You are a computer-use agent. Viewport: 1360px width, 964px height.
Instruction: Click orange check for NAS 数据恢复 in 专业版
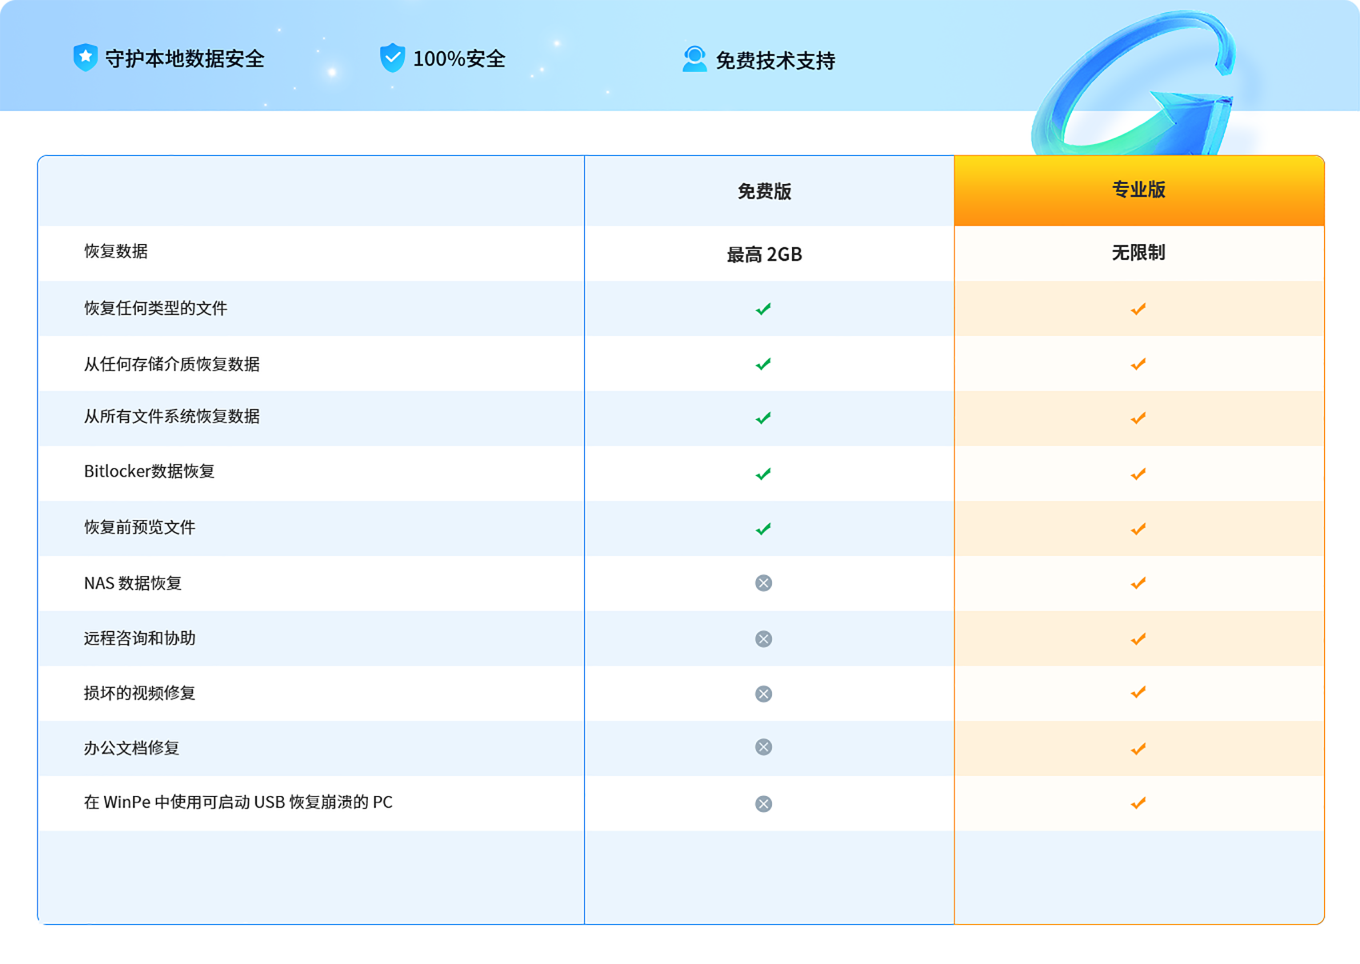tap(1138, 583)
